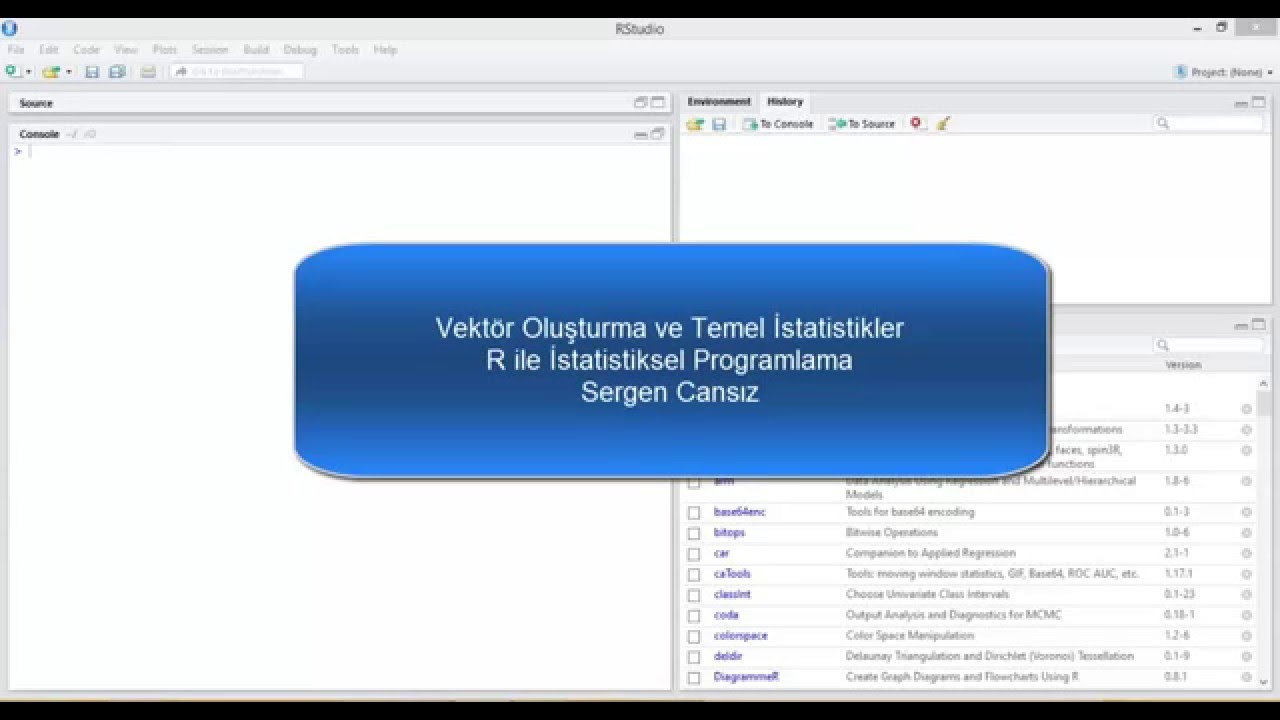Check the DiagrammeR package checkbox
Image resolution: width=1280 pixels, height=720 pixels.
point(694,678)
